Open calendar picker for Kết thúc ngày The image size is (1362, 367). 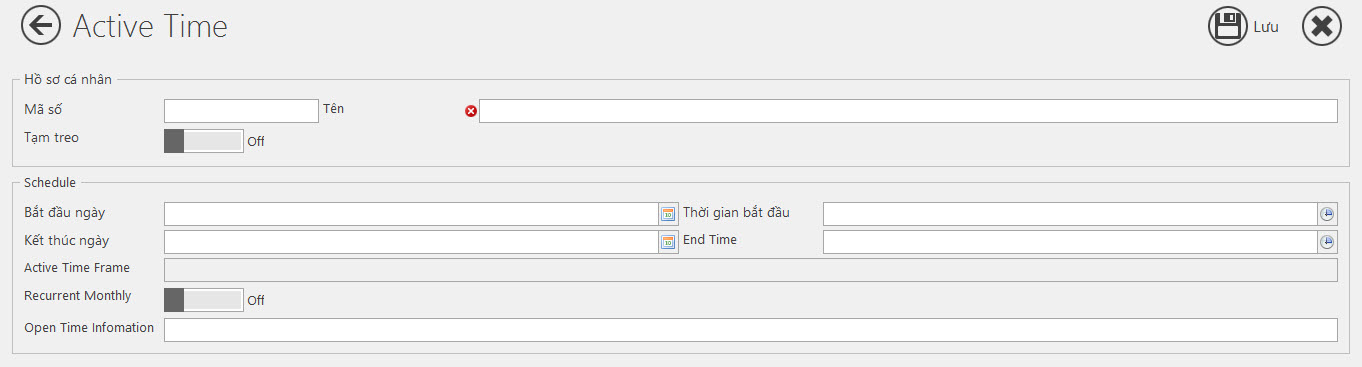click(x=668, y=242)
